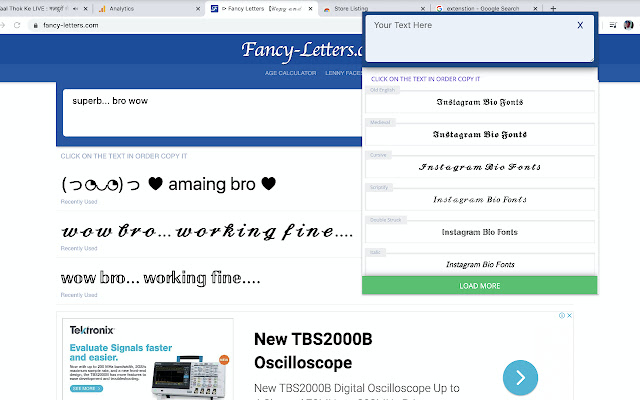The height and width of the screenshot is (400, 640).
Task: Open the AGE CALCULATOR nav link
Action: (x=290, y=73)
